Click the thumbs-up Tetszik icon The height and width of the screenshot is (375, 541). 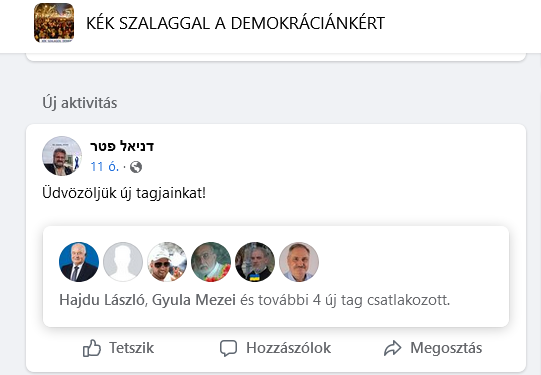click(x=92, y=348)
